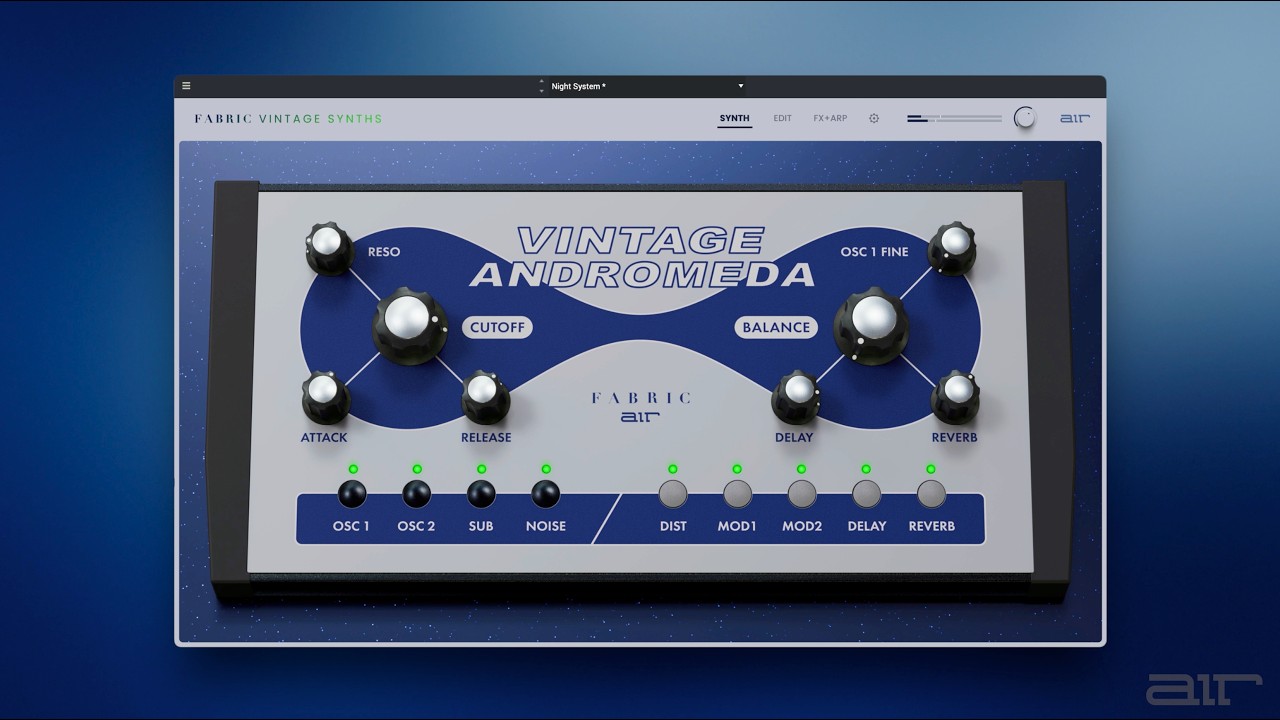
Task: Click the VINTAGE ANDROMEDA title
Action: click(642, 257)
